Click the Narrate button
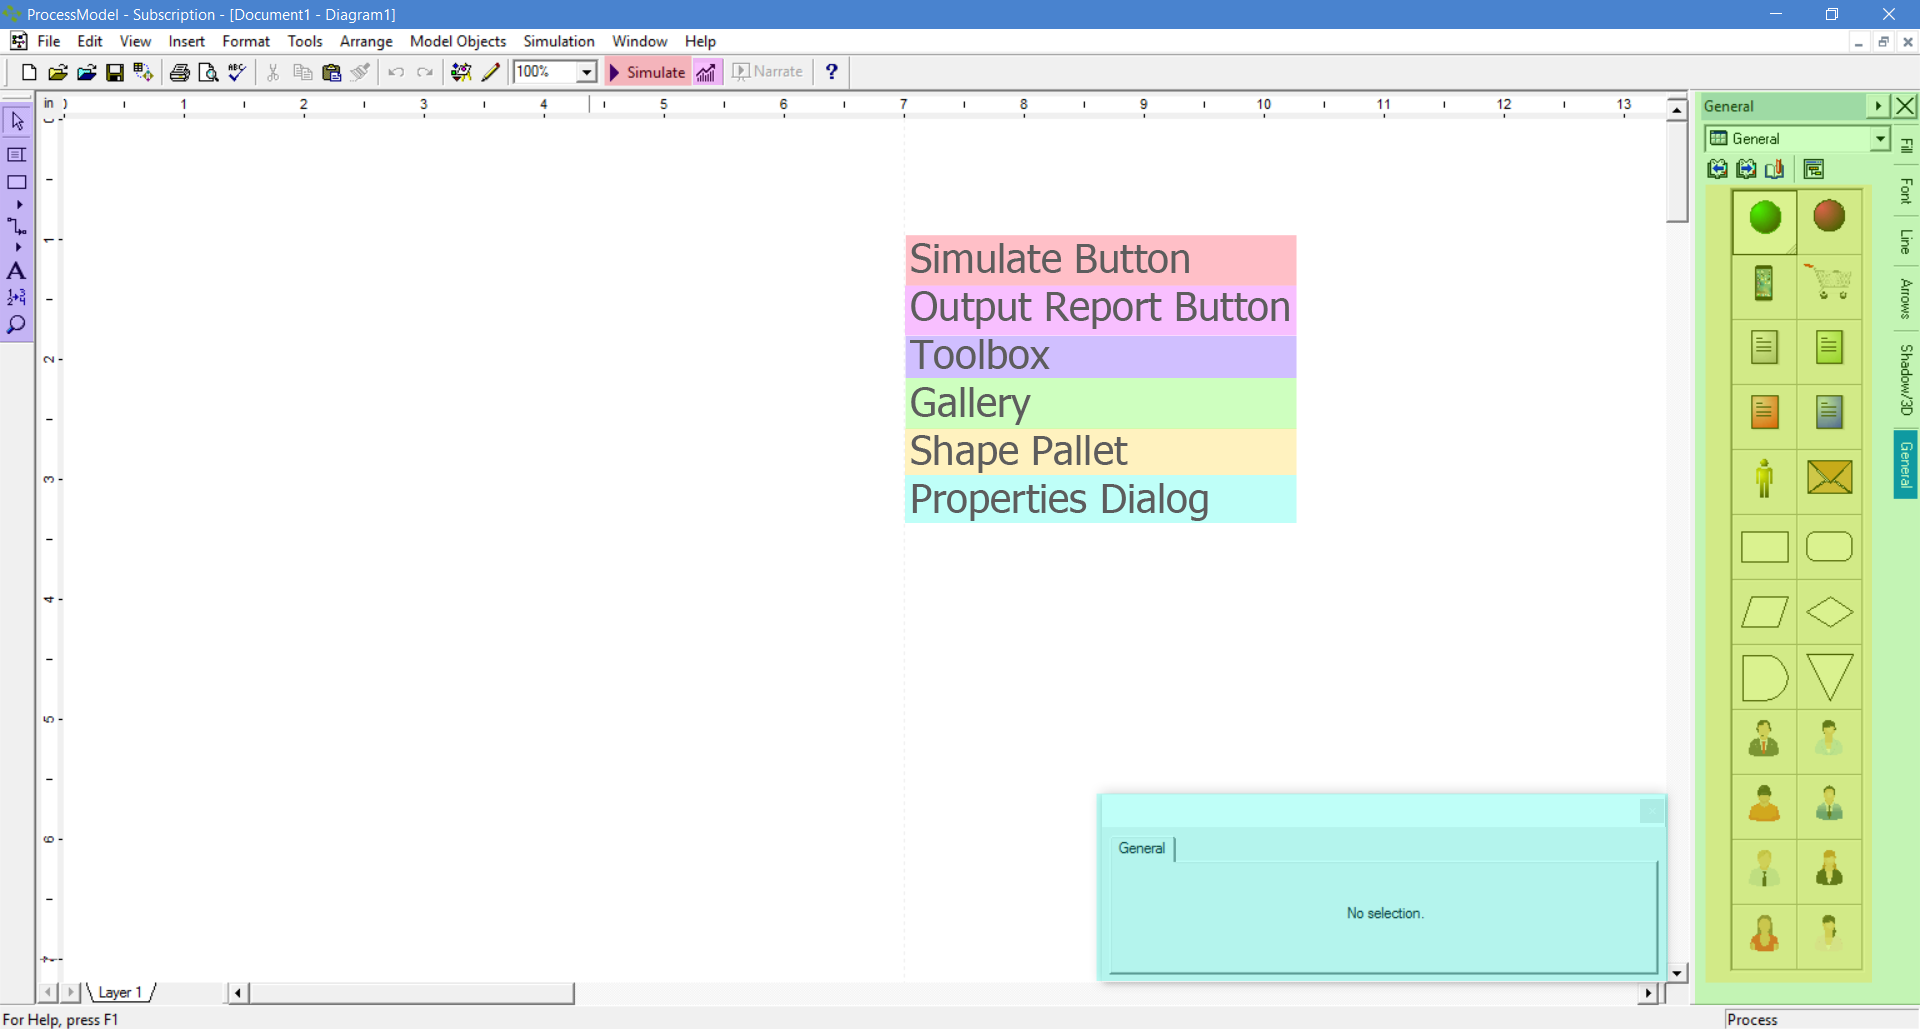 click(768, 72)
